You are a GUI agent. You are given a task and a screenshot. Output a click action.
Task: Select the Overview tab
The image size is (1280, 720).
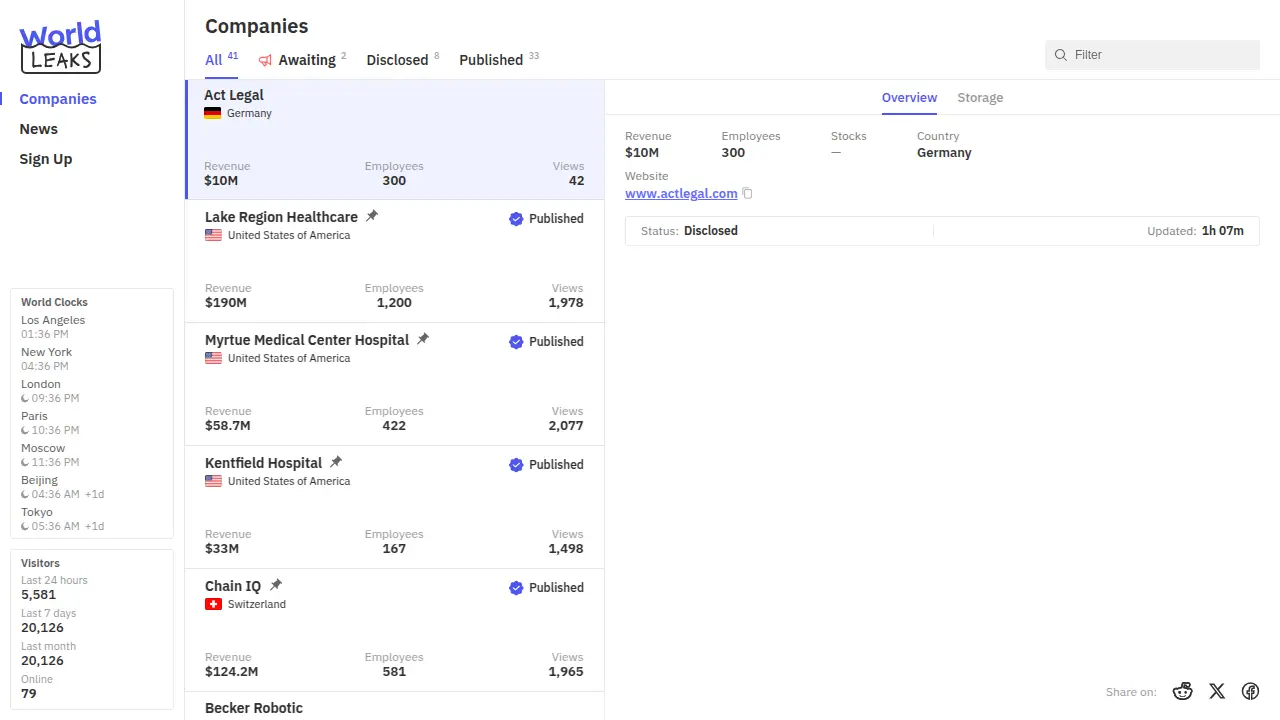(909, 98)
